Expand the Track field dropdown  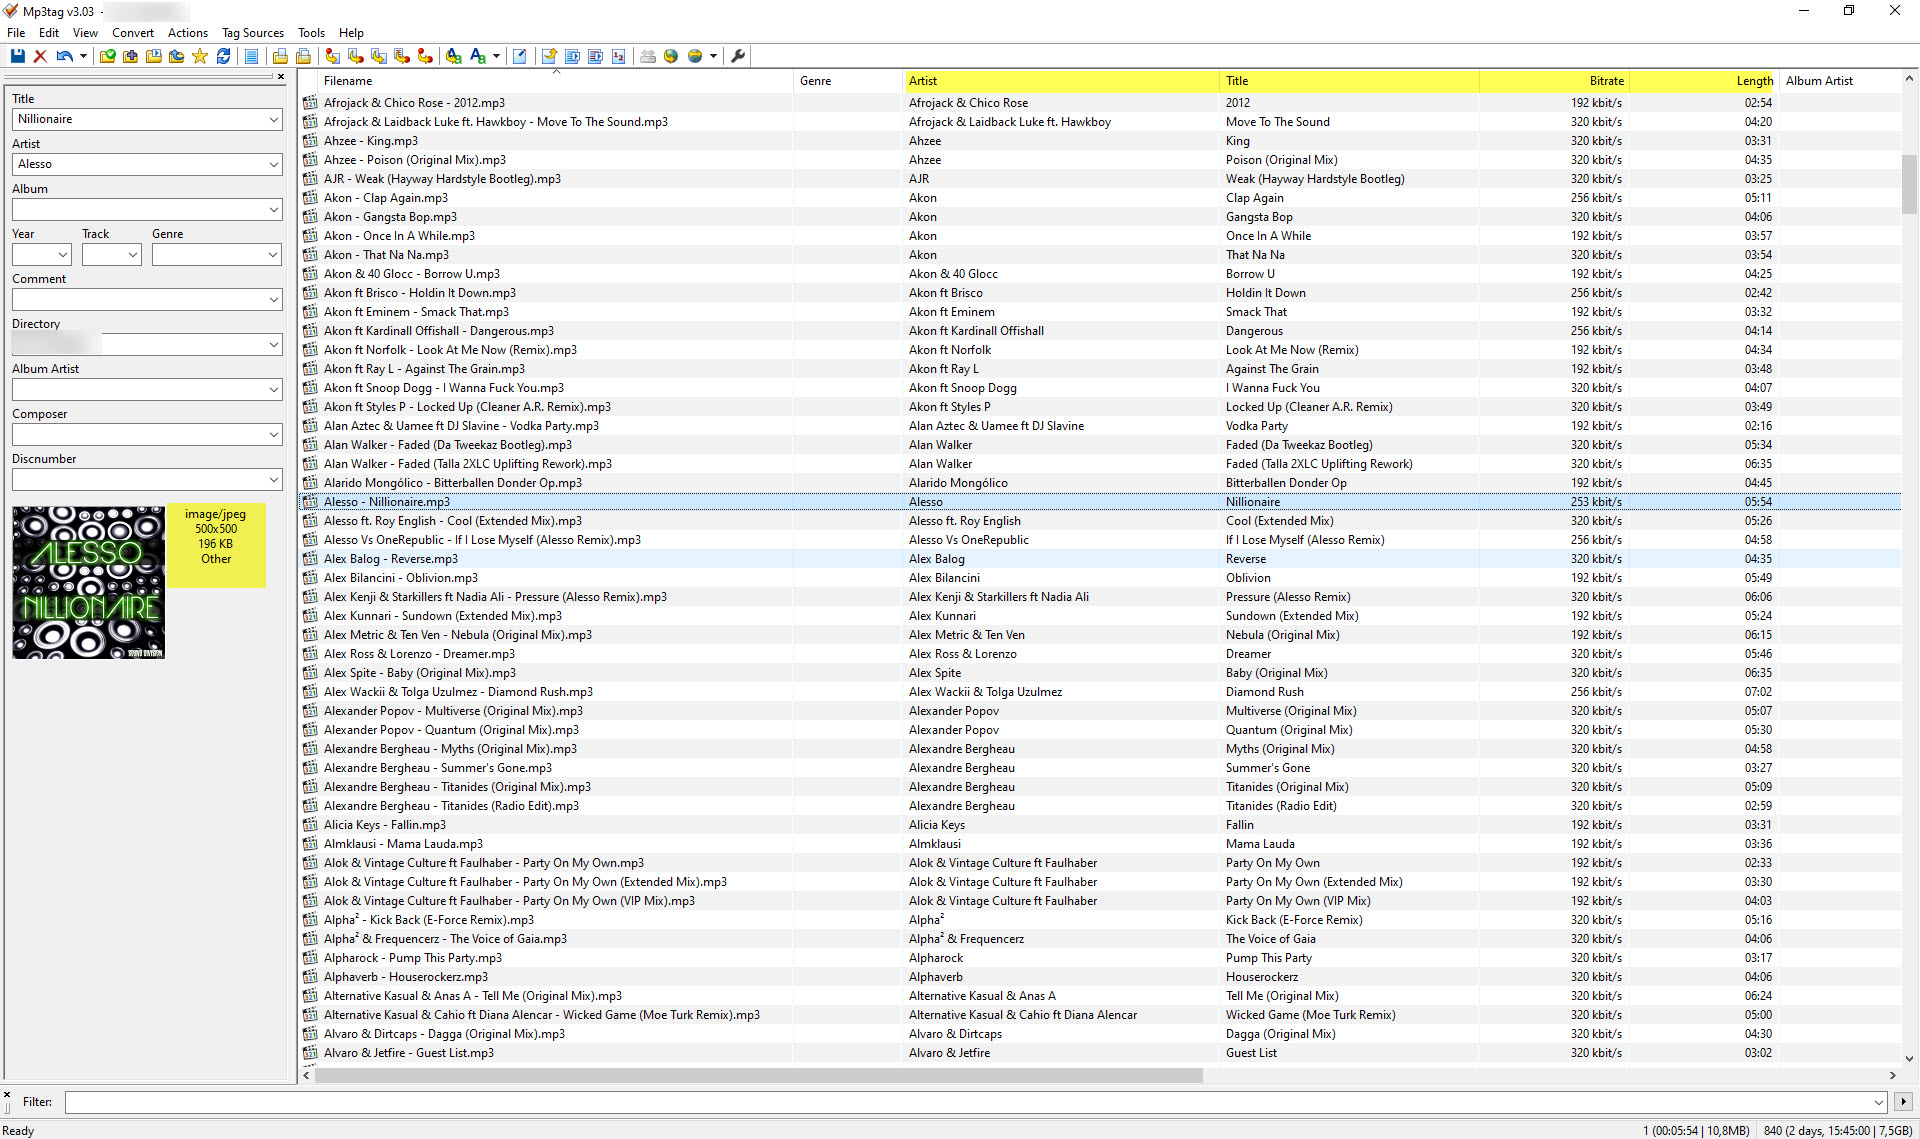click(x=133, y=255)
